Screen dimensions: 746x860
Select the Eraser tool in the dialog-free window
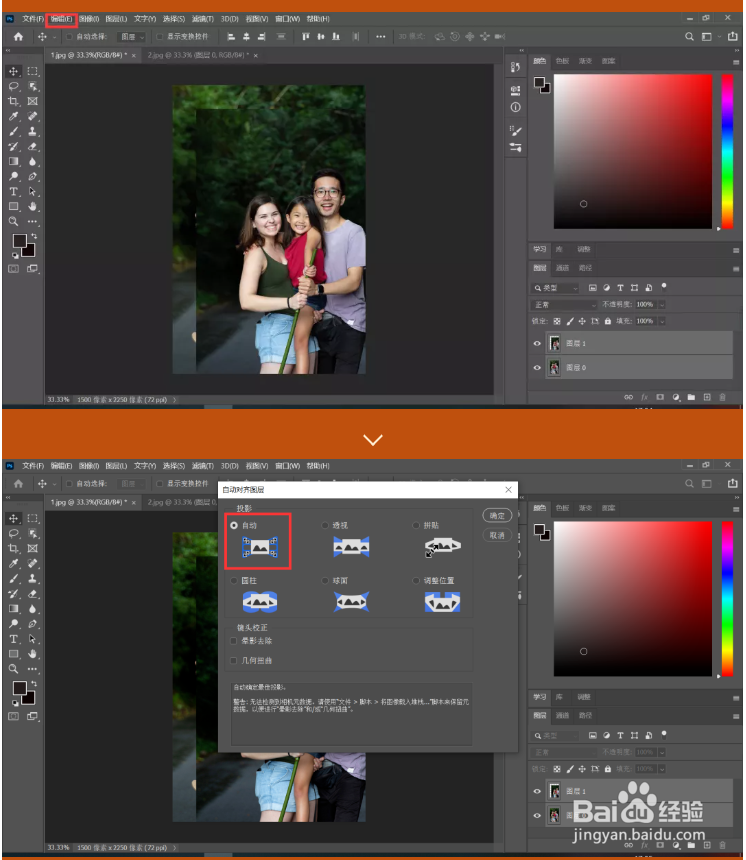tap(33, 146)
